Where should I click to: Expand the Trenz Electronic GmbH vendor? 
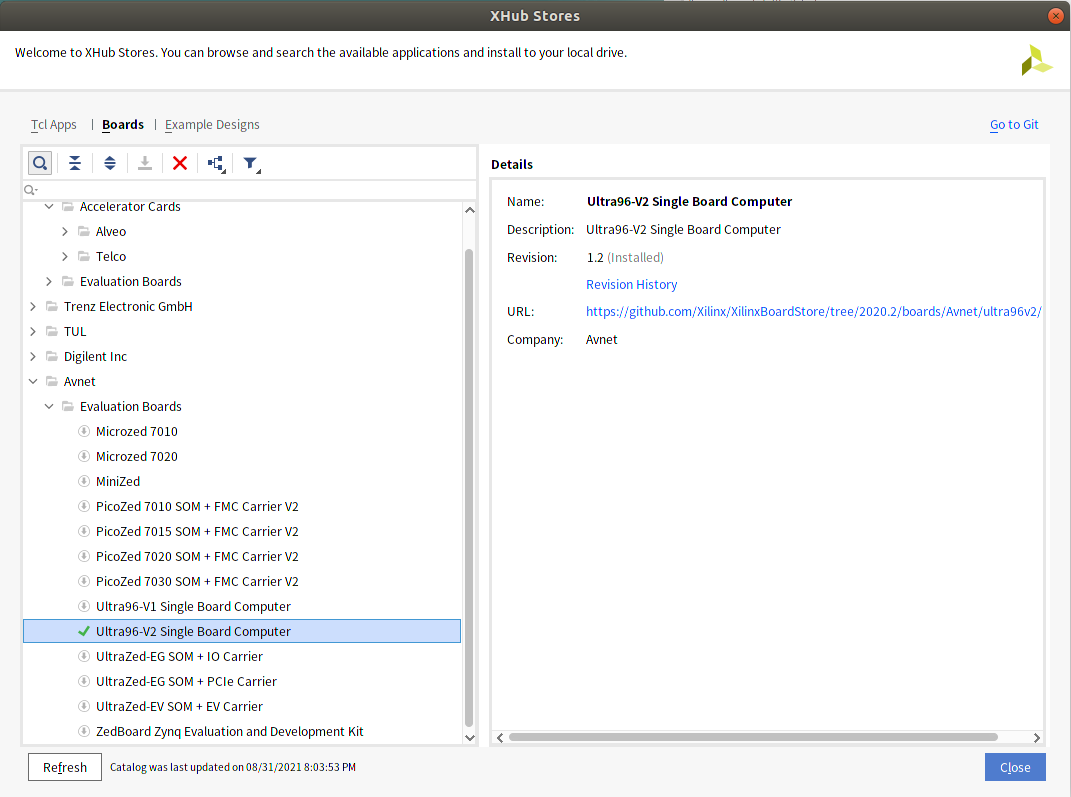point(33,307)
